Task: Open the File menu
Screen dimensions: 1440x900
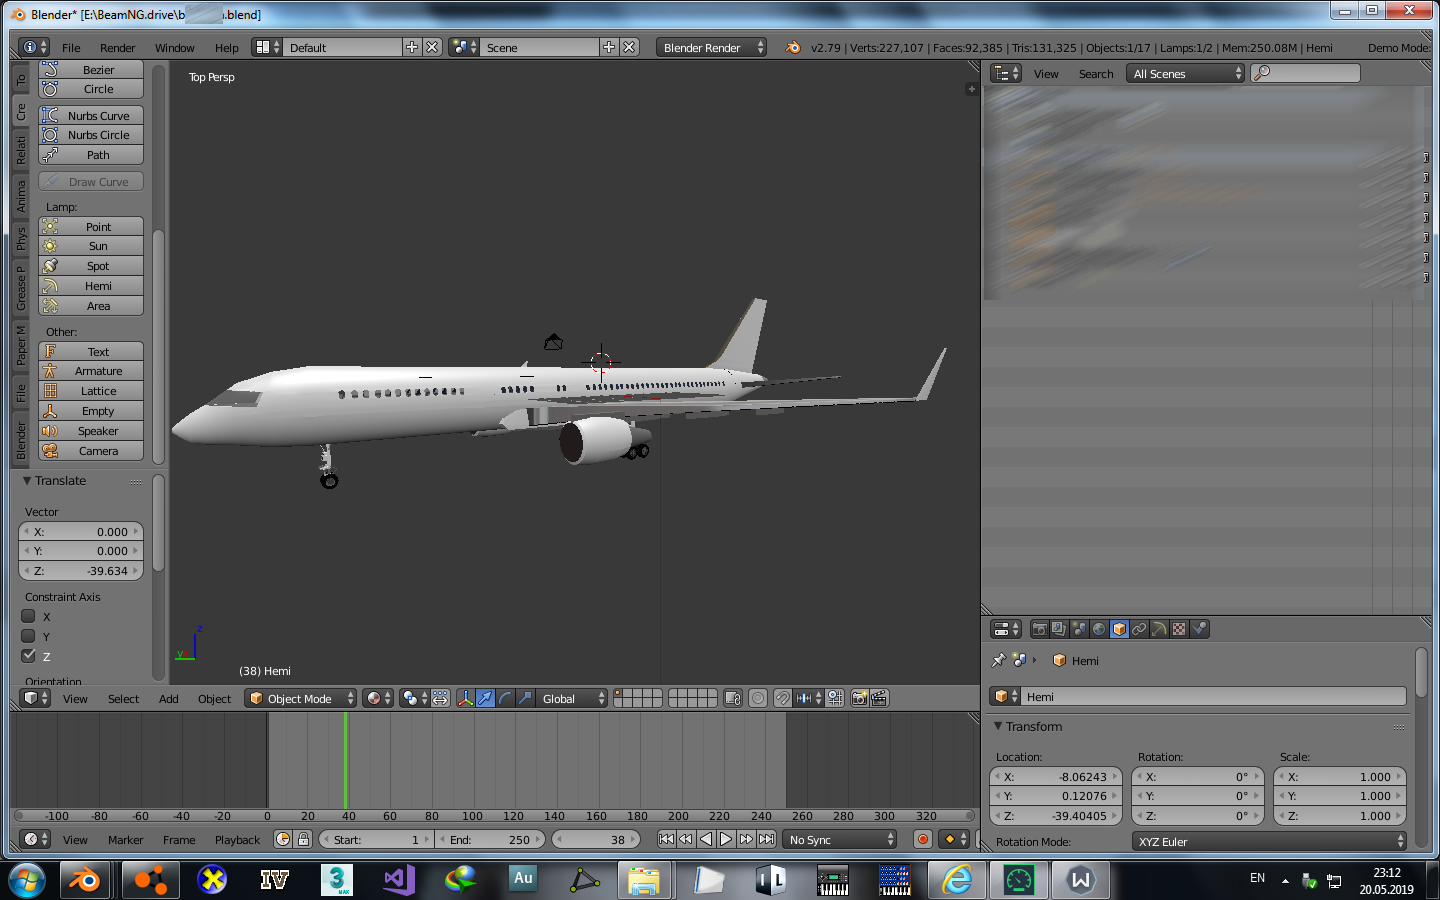Action: [x=71, y=47]
